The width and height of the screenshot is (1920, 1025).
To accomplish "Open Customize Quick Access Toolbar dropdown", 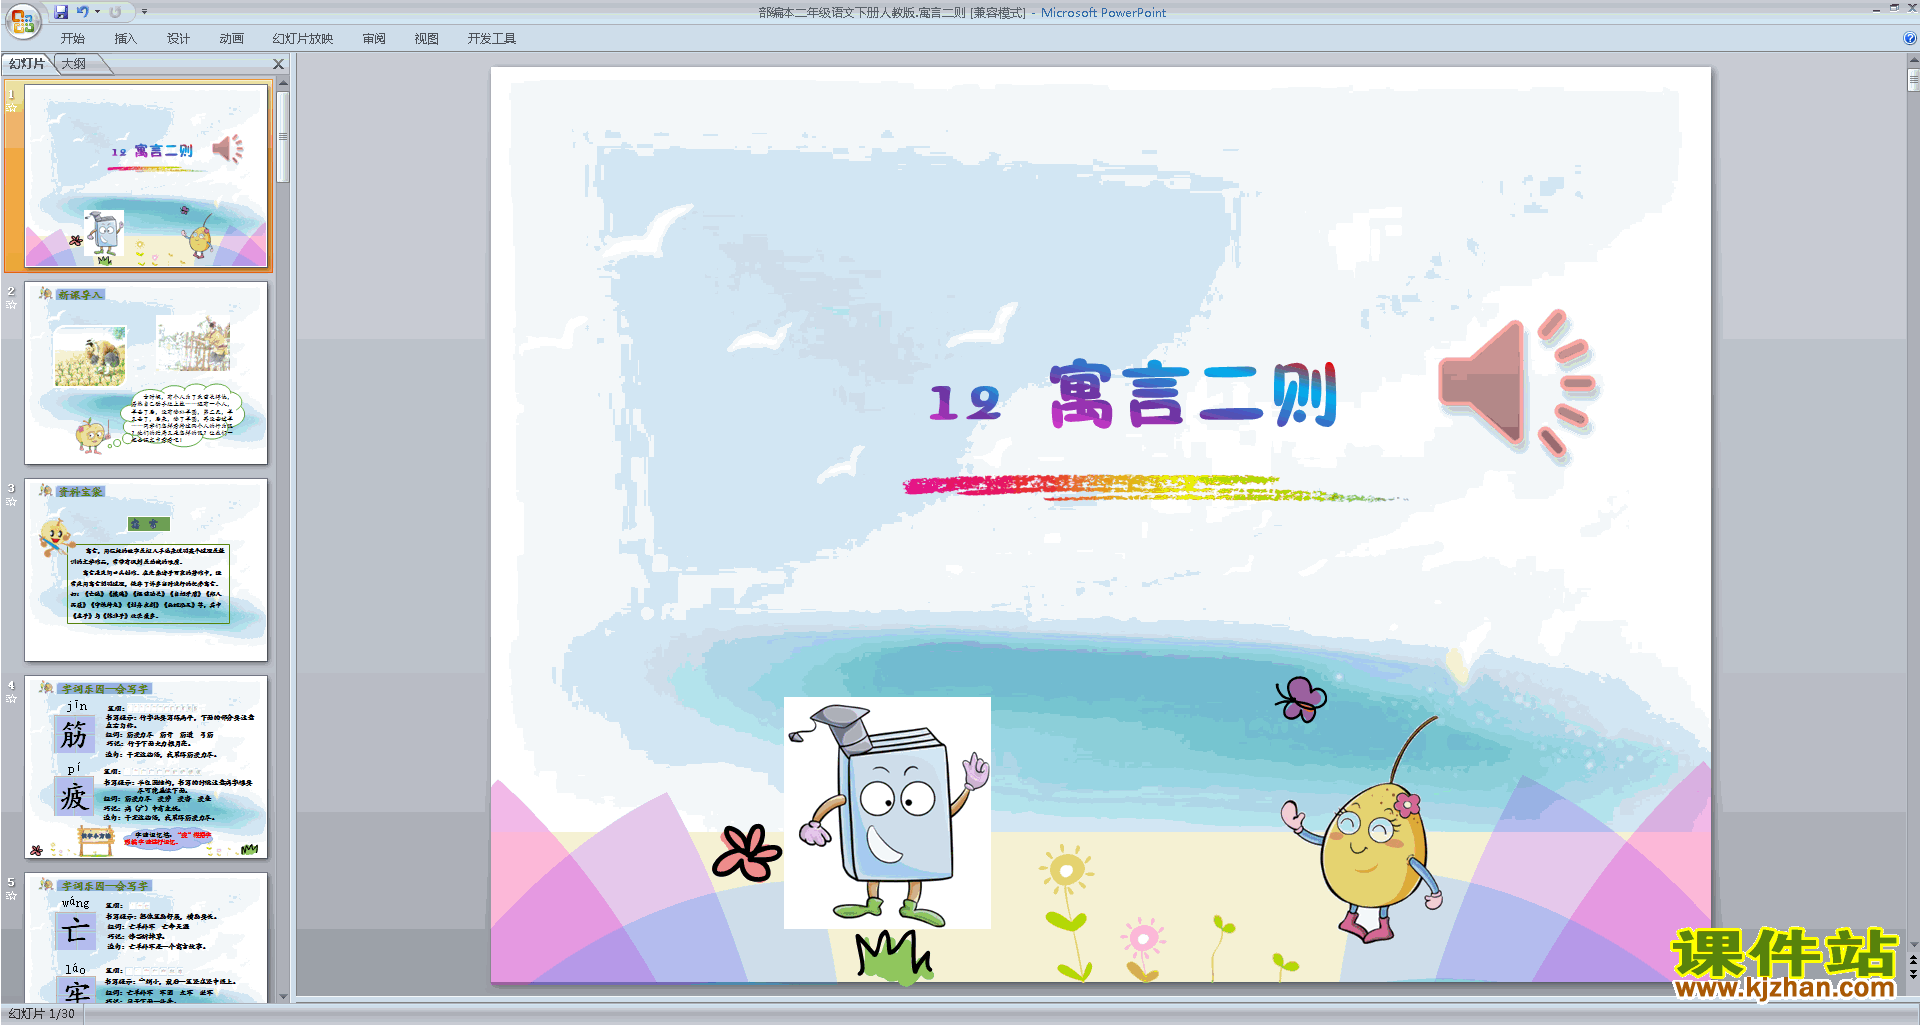I will click(144, 12).
